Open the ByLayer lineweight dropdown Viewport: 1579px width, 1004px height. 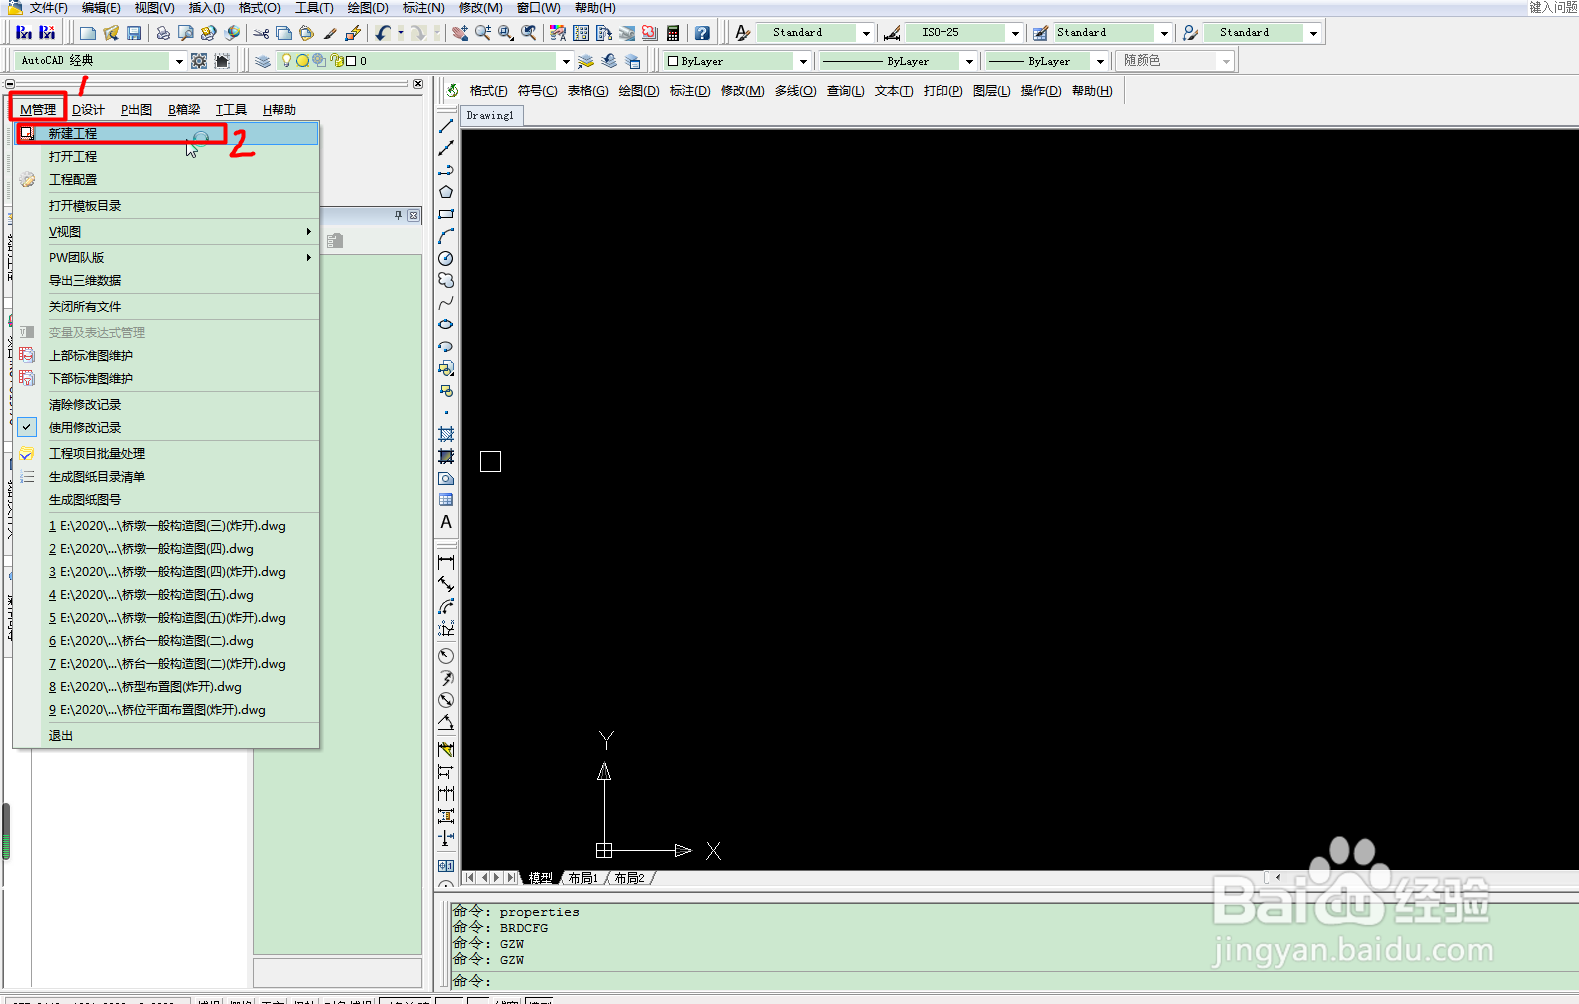tap(1100, 61)
